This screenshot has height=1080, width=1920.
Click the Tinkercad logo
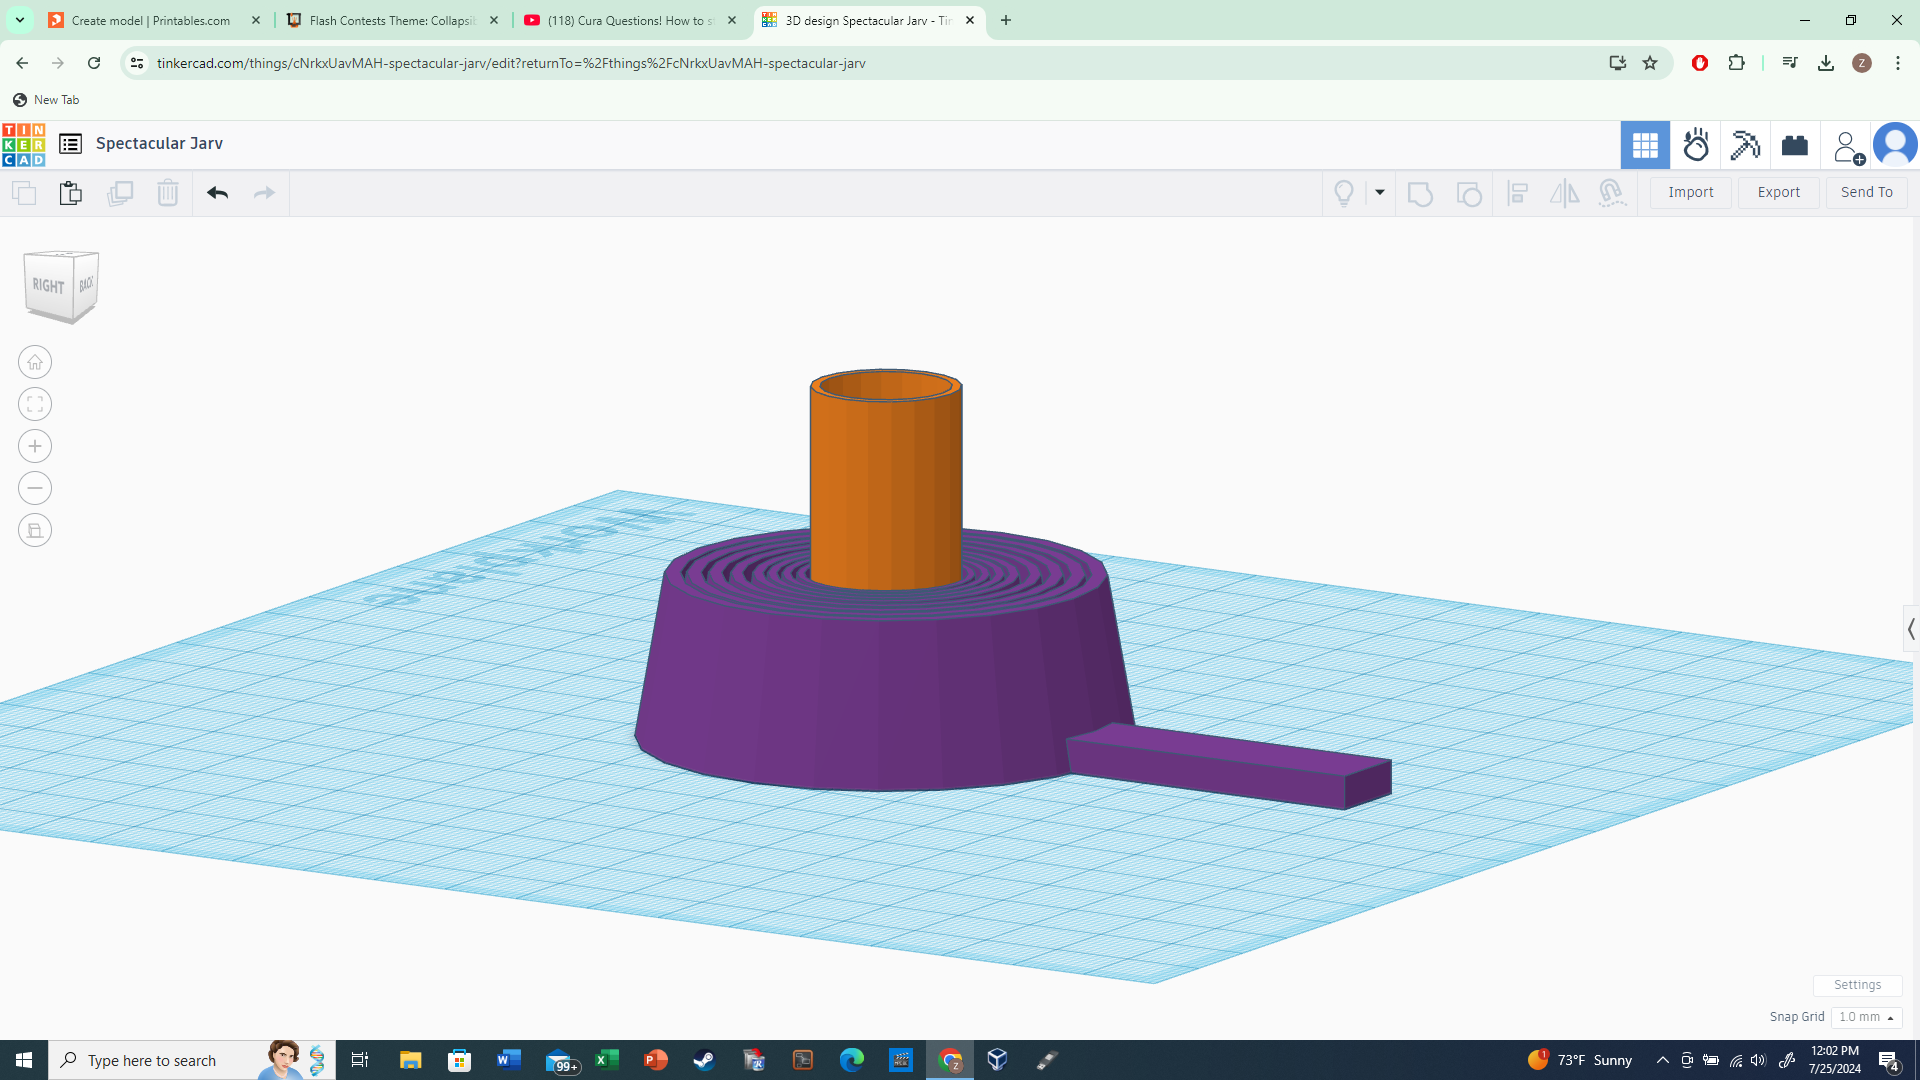[24, 144]
